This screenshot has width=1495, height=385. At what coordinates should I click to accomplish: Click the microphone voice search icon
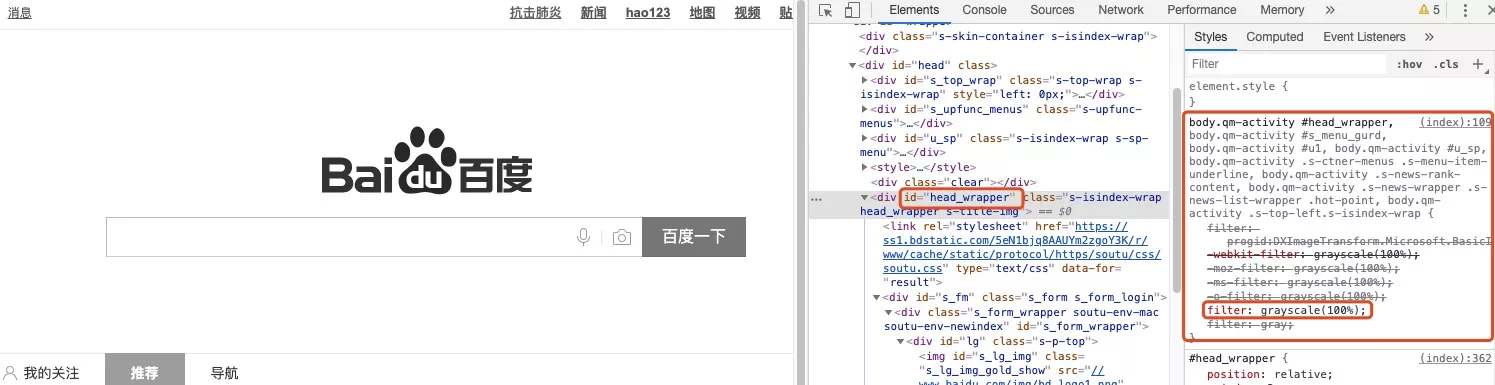tap(584, 237)
